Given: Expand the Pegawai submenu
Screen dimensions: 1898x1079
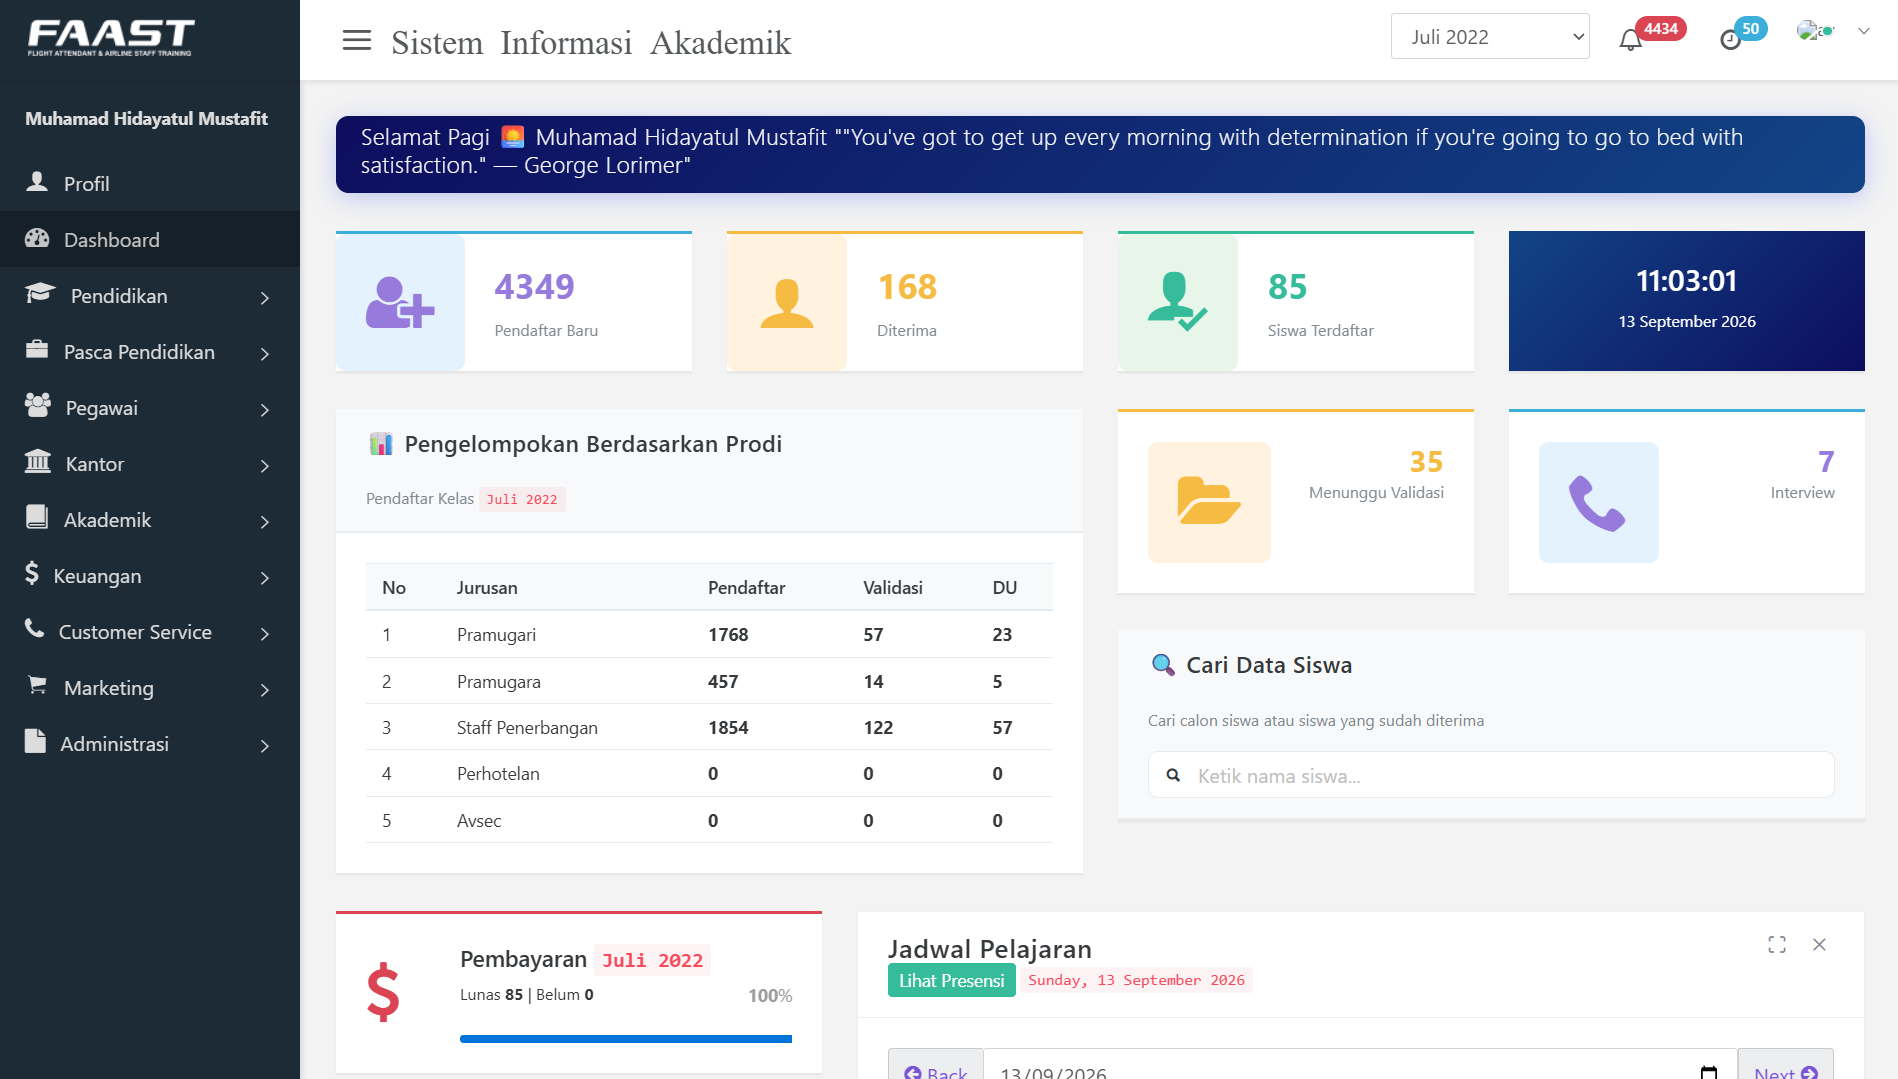Looking at the screenshot, I should click(x=150, y=408).
